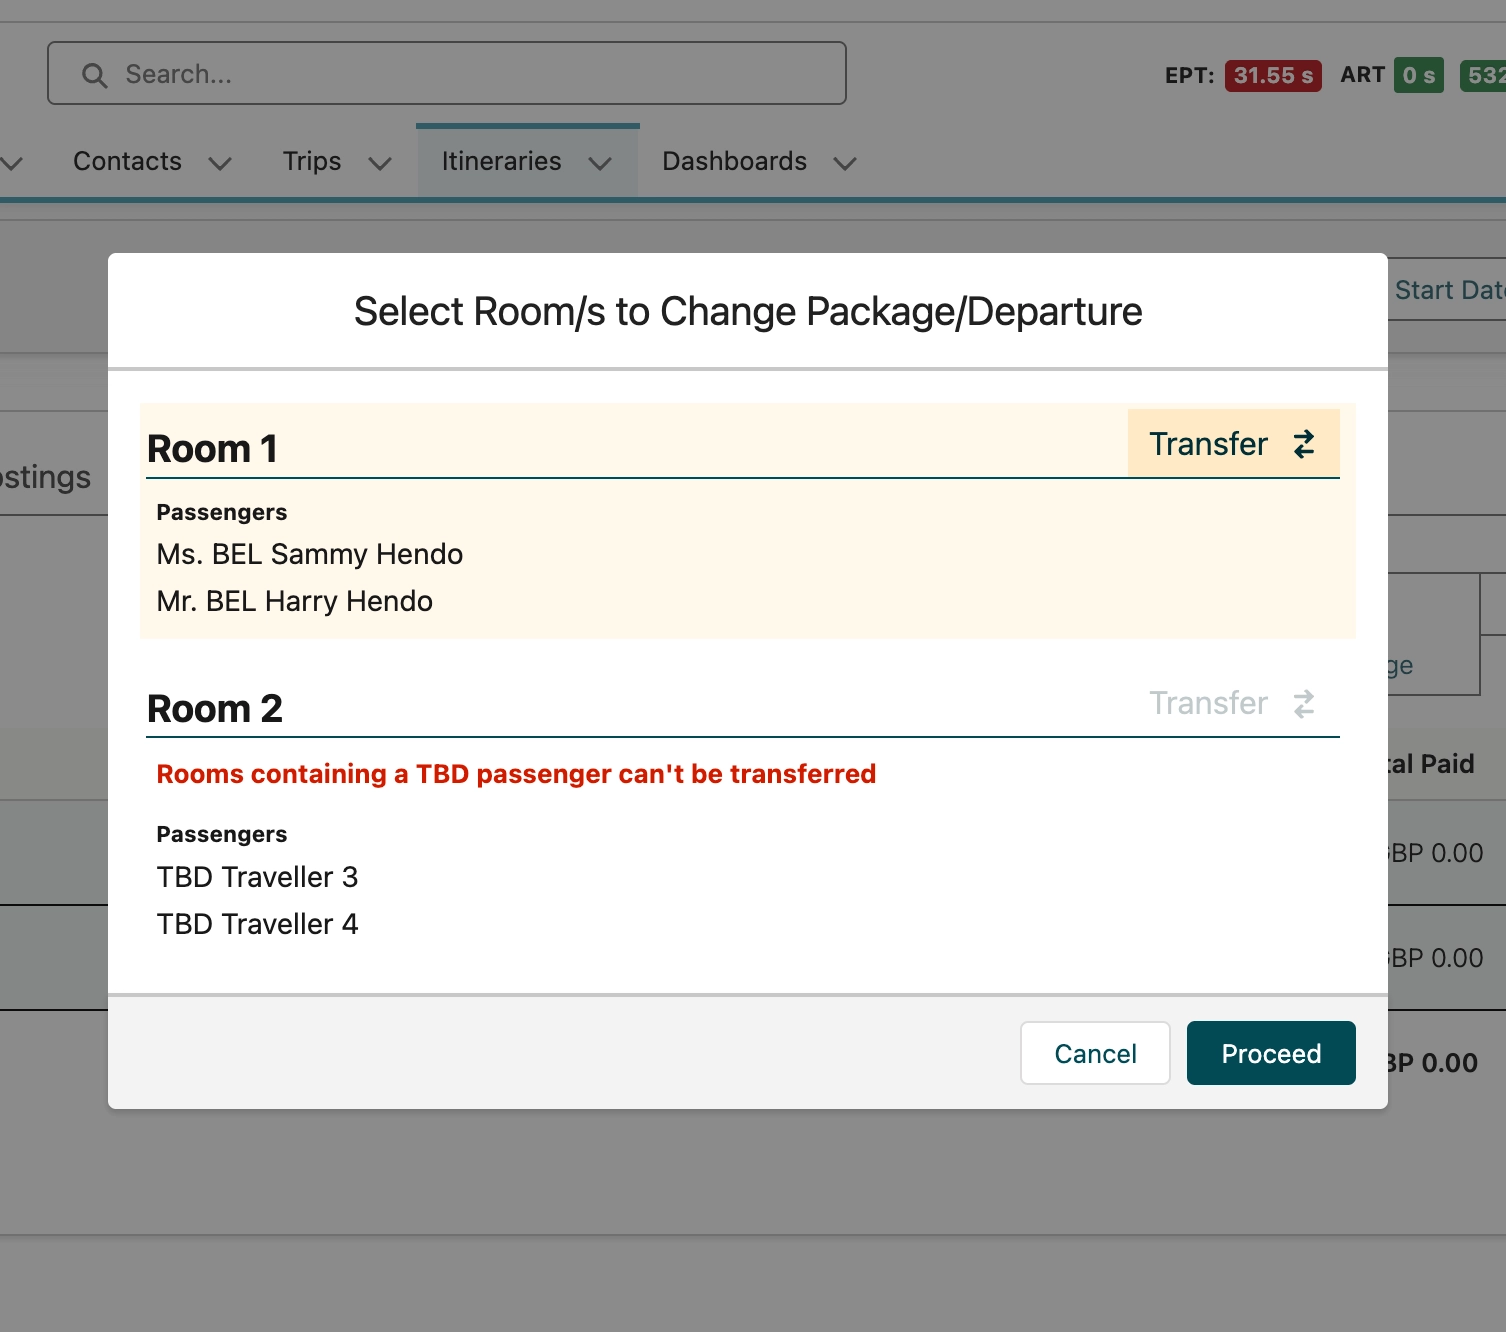Select the Itineraries tab

[501, 161]
